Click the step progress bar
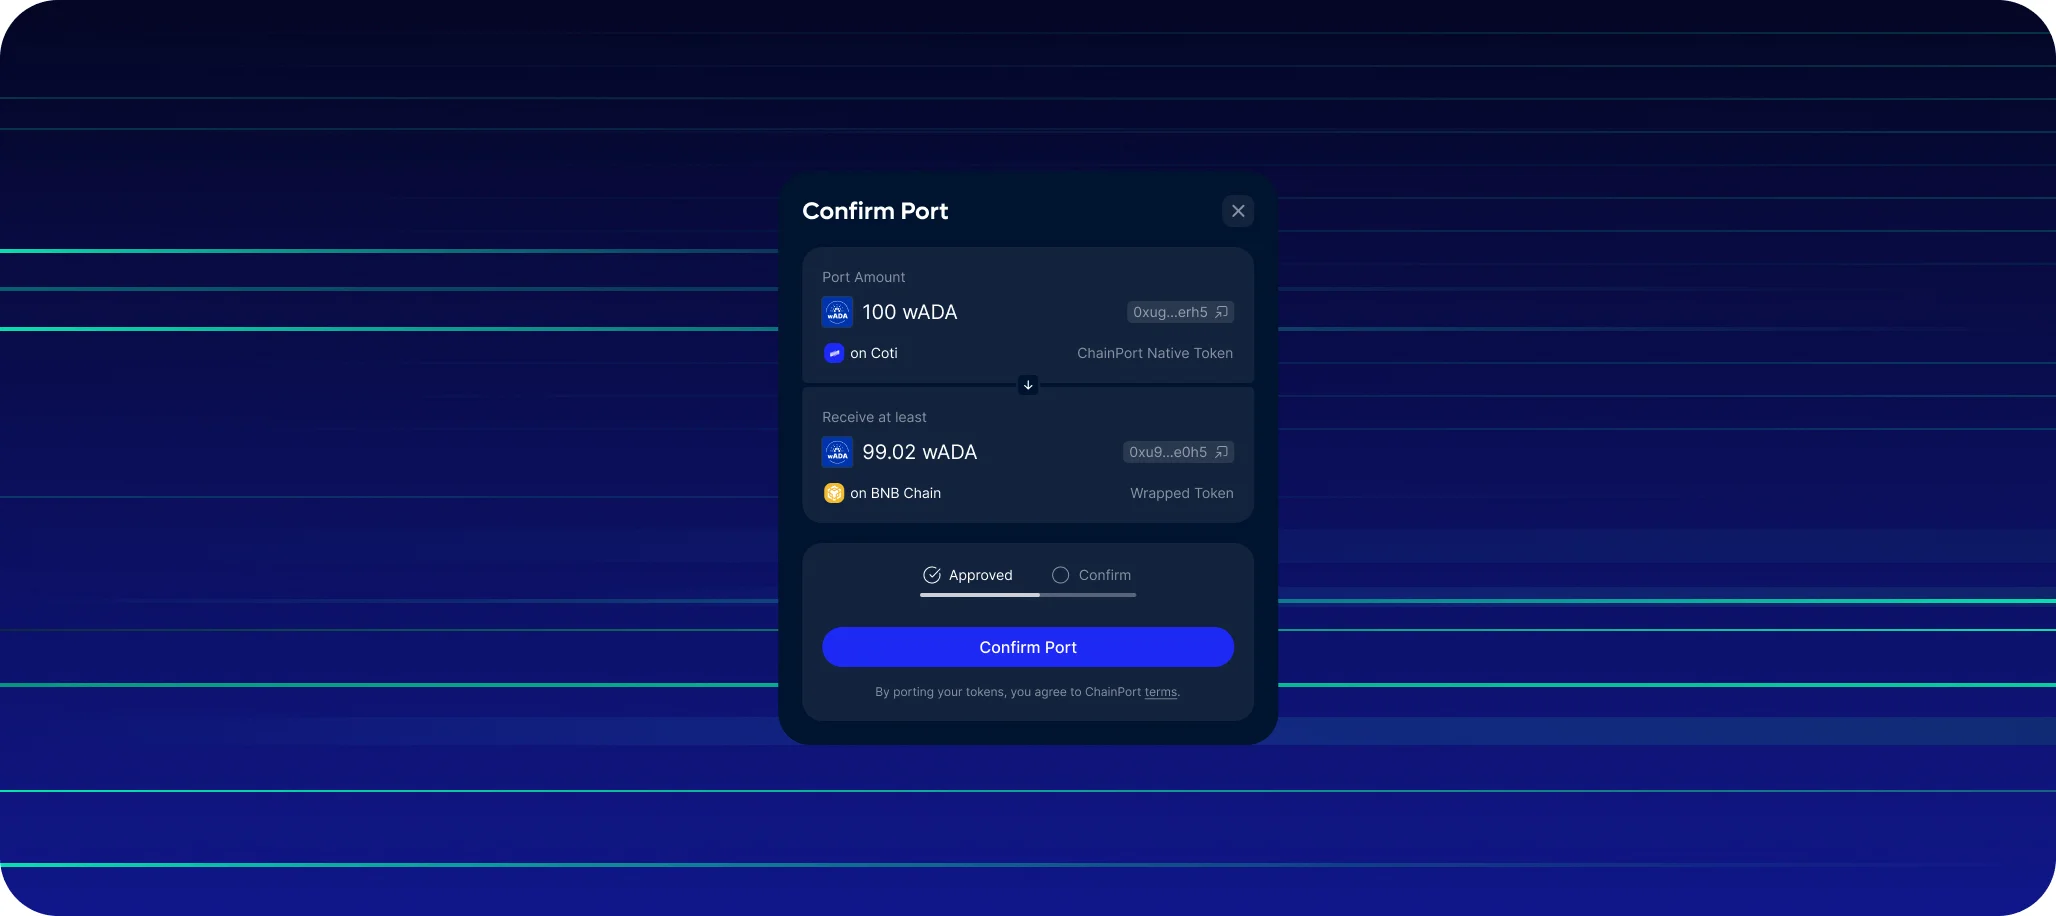 1028,595
